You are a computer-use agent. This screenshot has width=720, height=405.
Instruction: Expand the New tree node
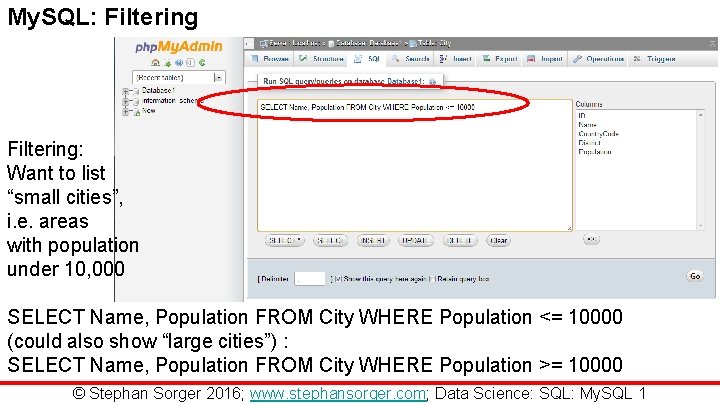[125, 111]
